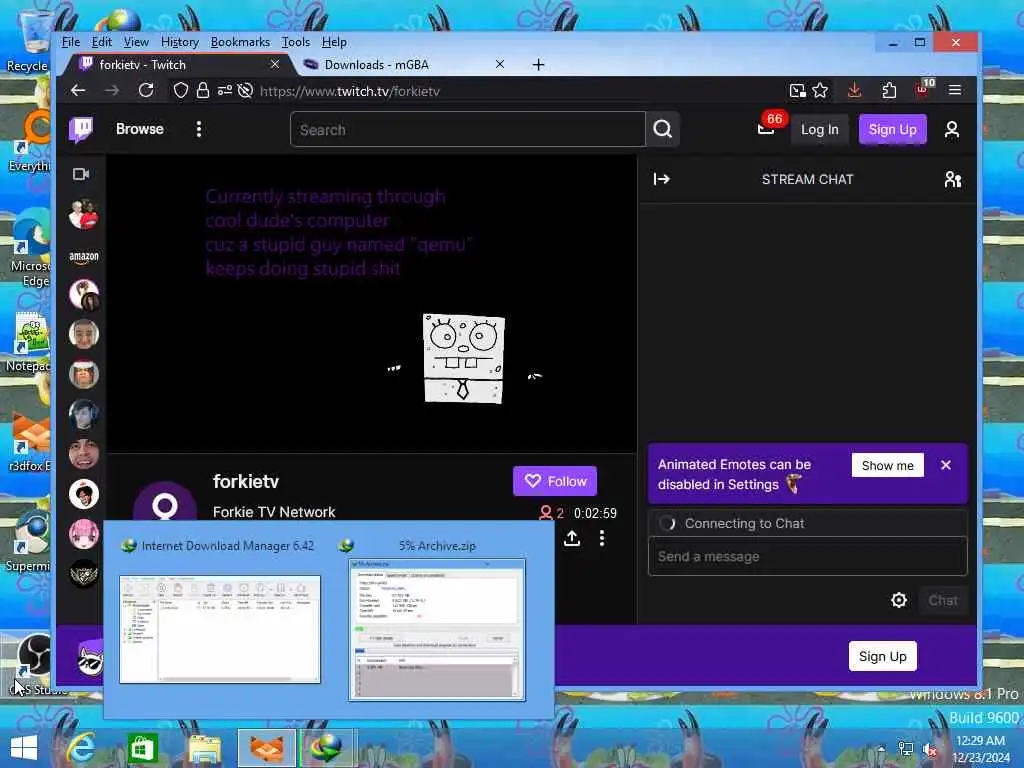Open the extensions puzzle icon
This screenshot has width=1024, height=768.
[889, 90]
